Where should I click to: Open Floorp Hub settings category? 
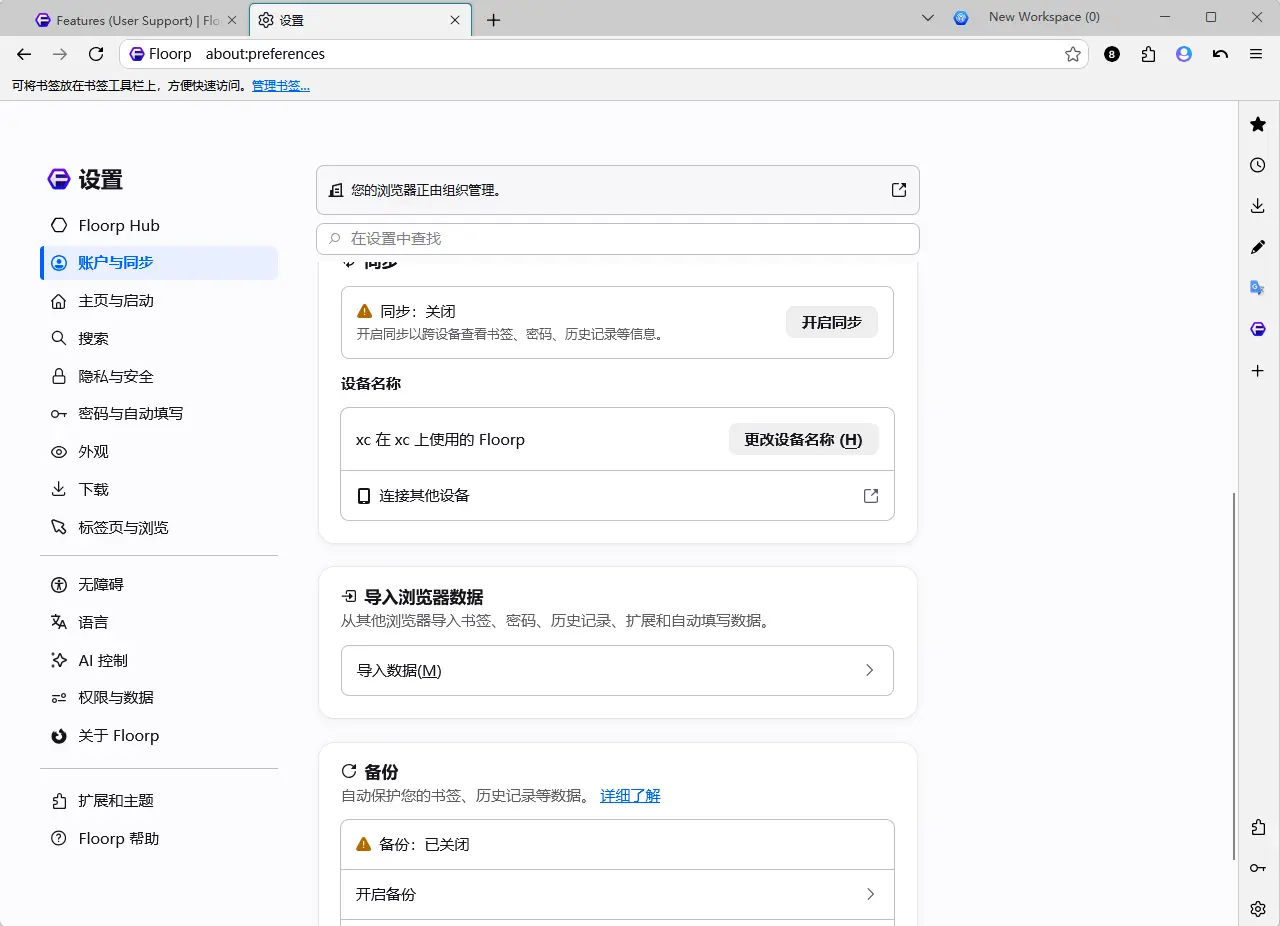159,225
